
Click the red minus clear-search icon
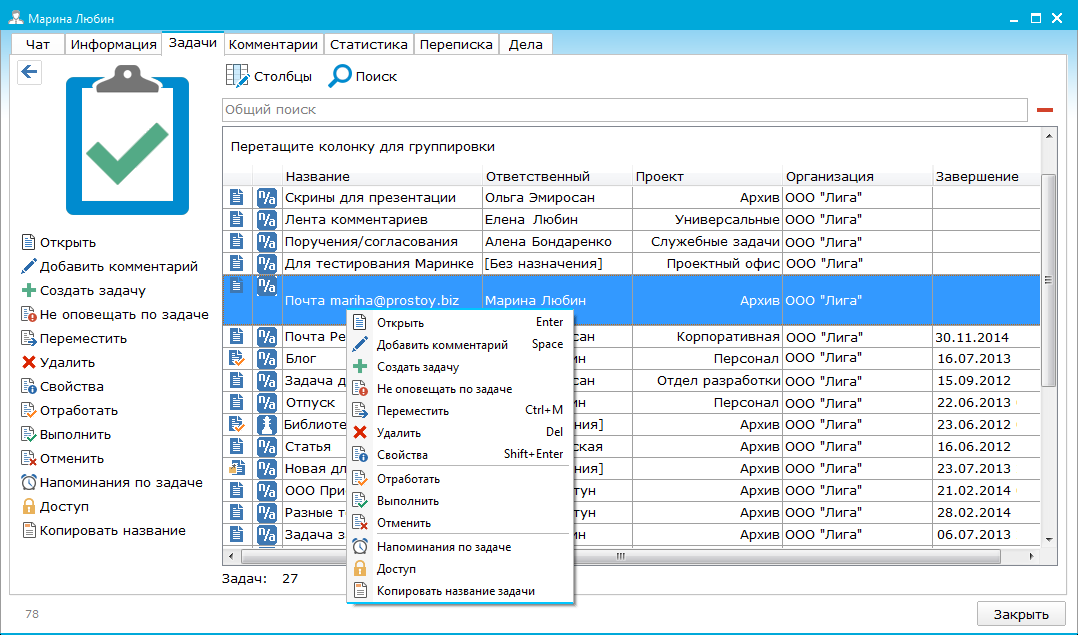(1045, 110)
